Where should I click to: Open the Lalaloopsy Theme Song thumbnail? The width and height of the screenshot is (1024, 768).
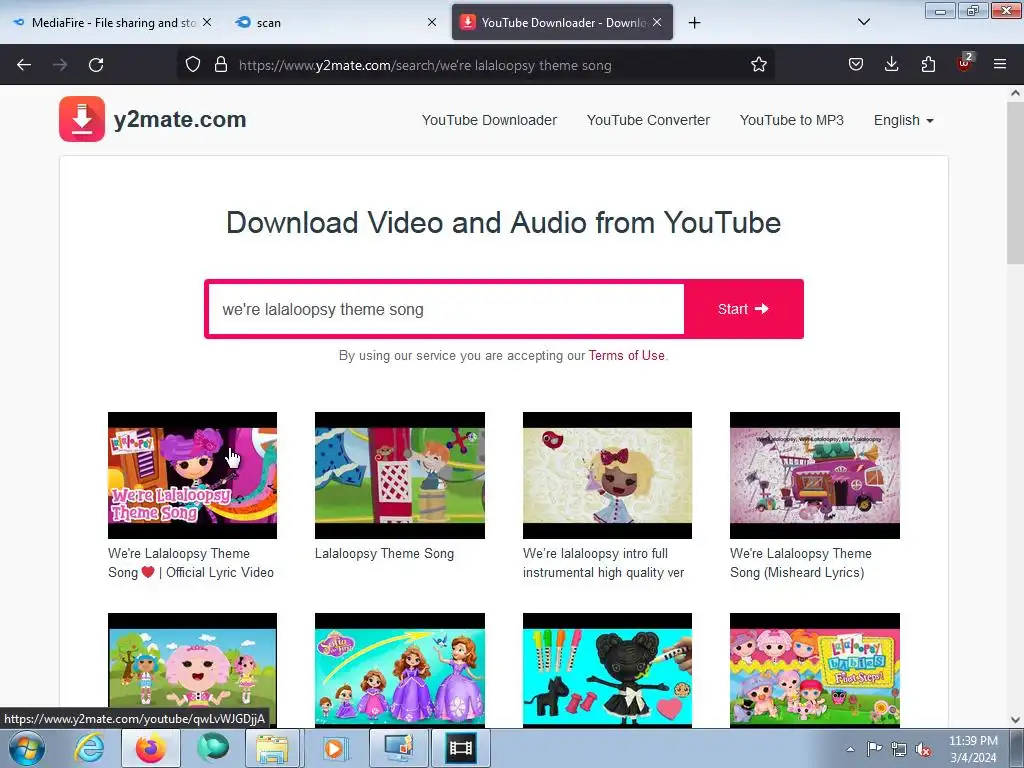coord(400,475)
